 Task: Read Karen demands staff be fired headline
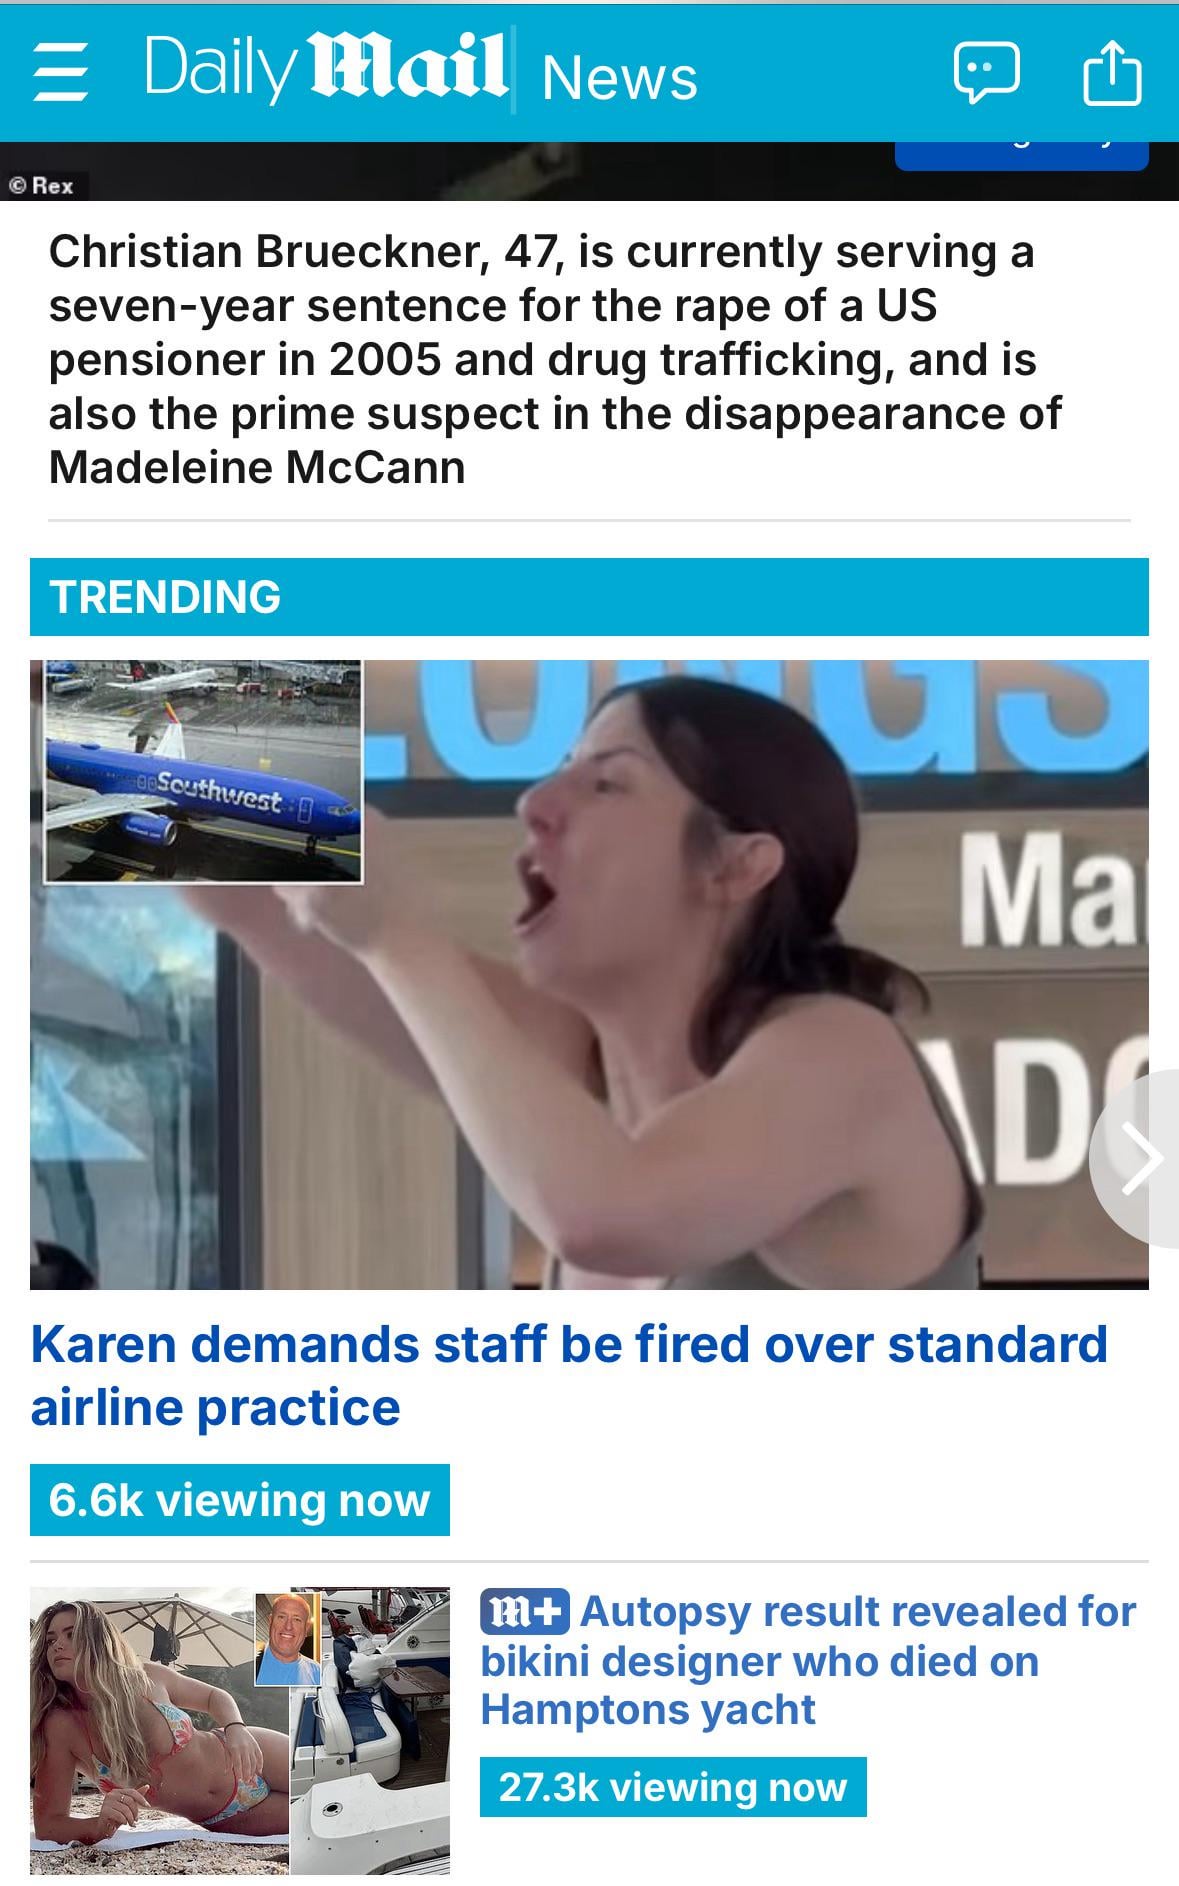click(x=569, y=1375)
